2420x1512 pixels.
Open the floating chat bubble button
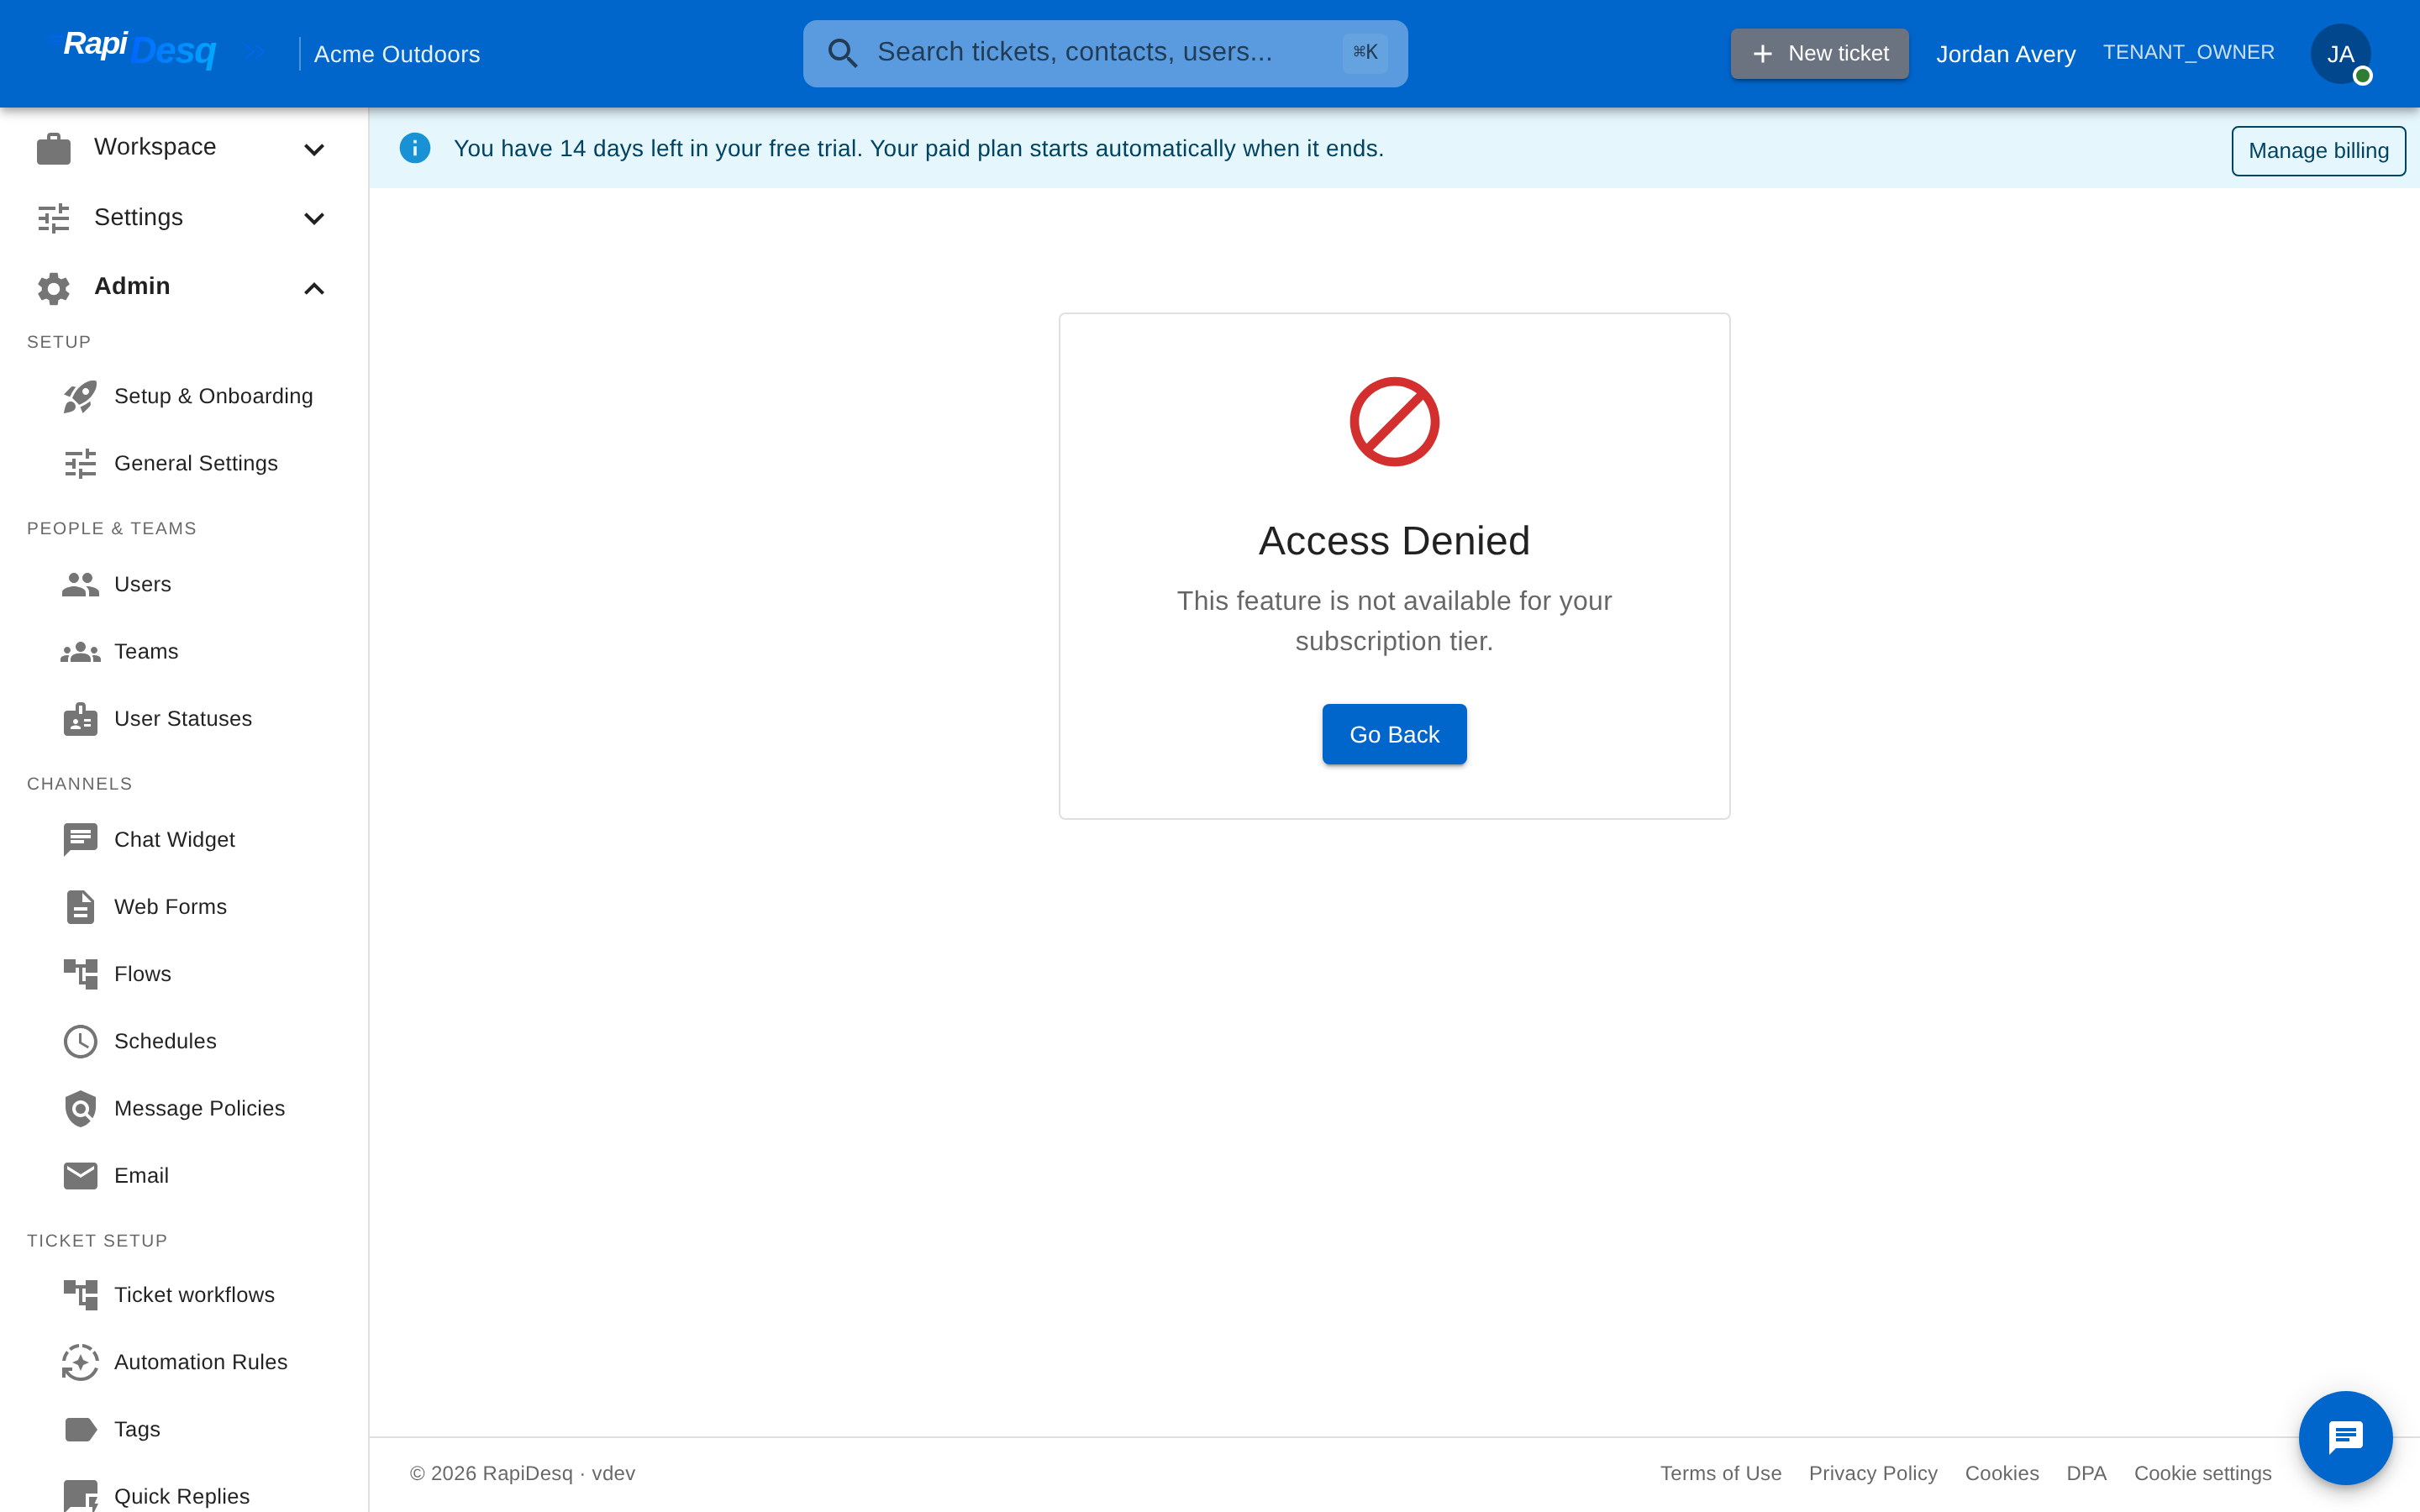(x=2345, y=1437)
